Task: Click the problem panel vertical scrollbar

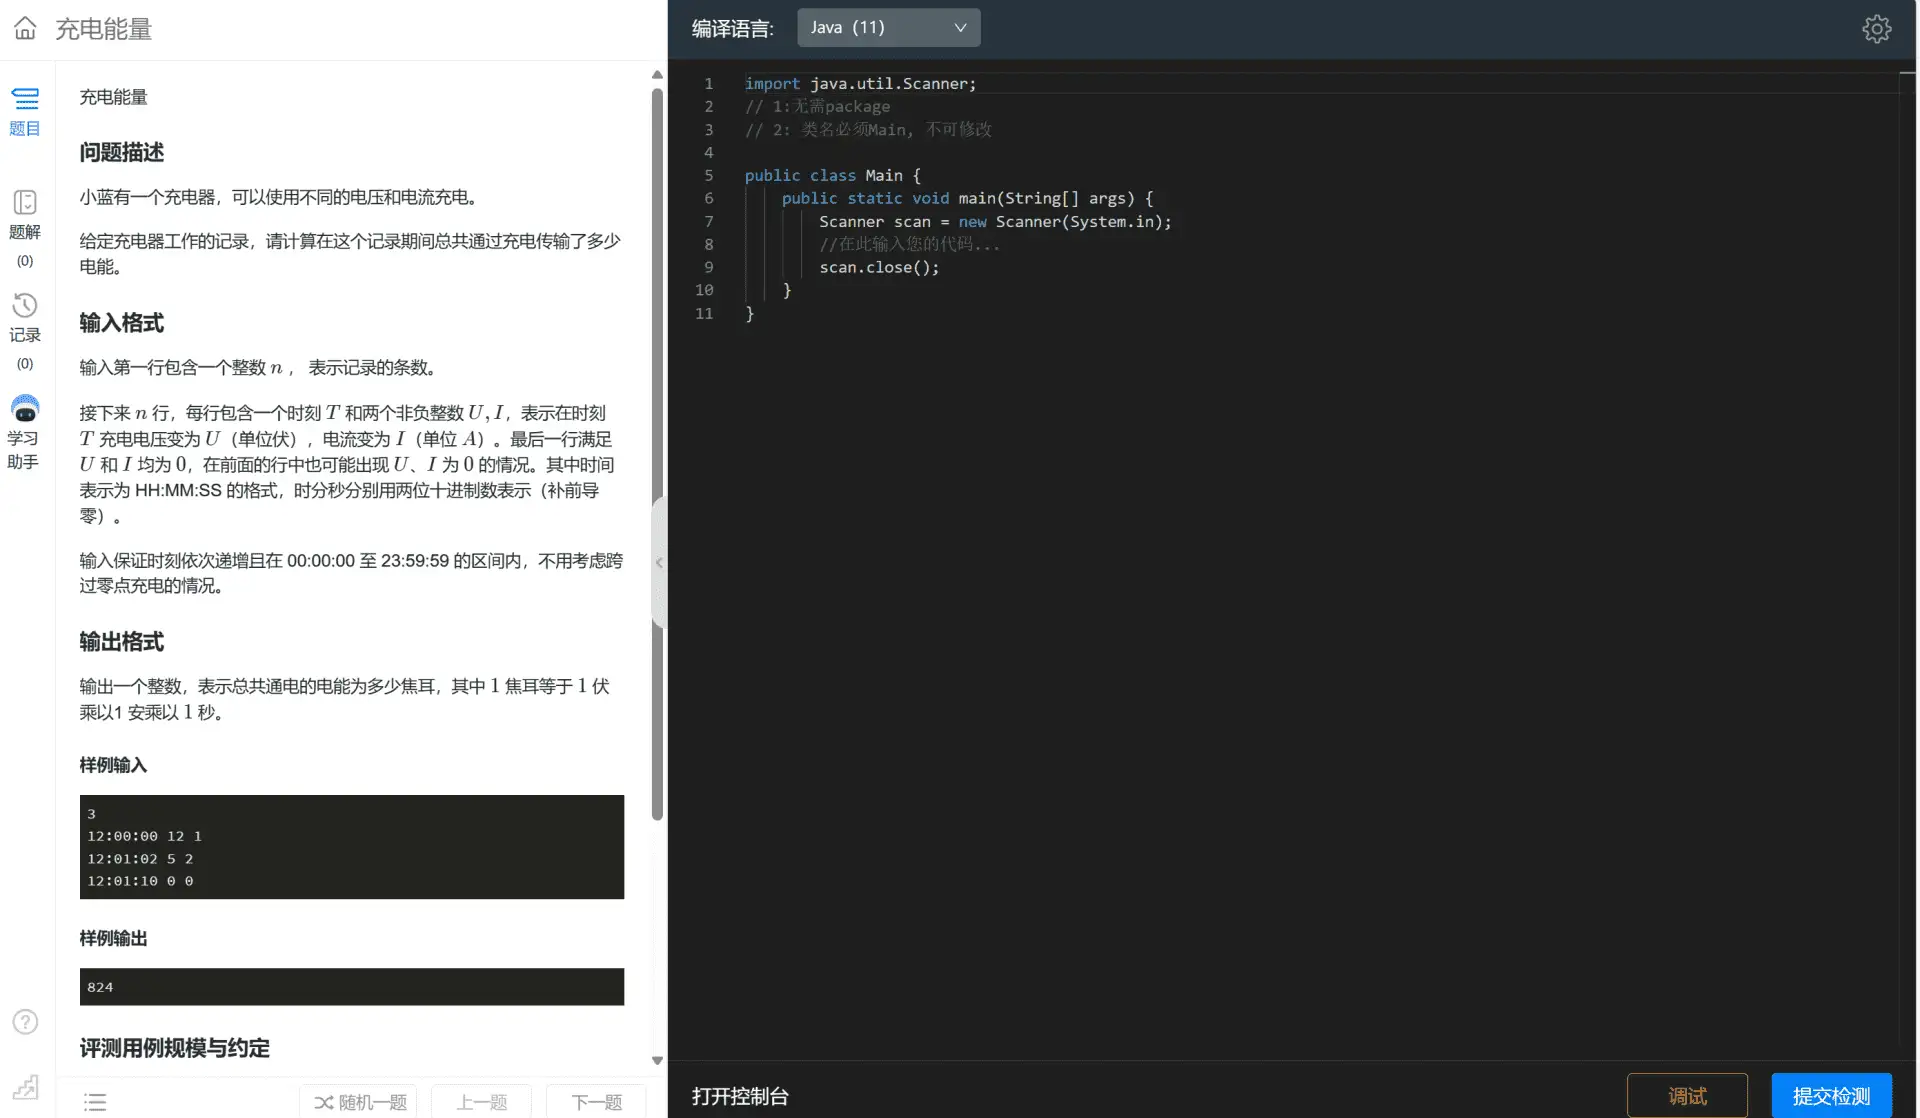Action: [x=657, y=455]
